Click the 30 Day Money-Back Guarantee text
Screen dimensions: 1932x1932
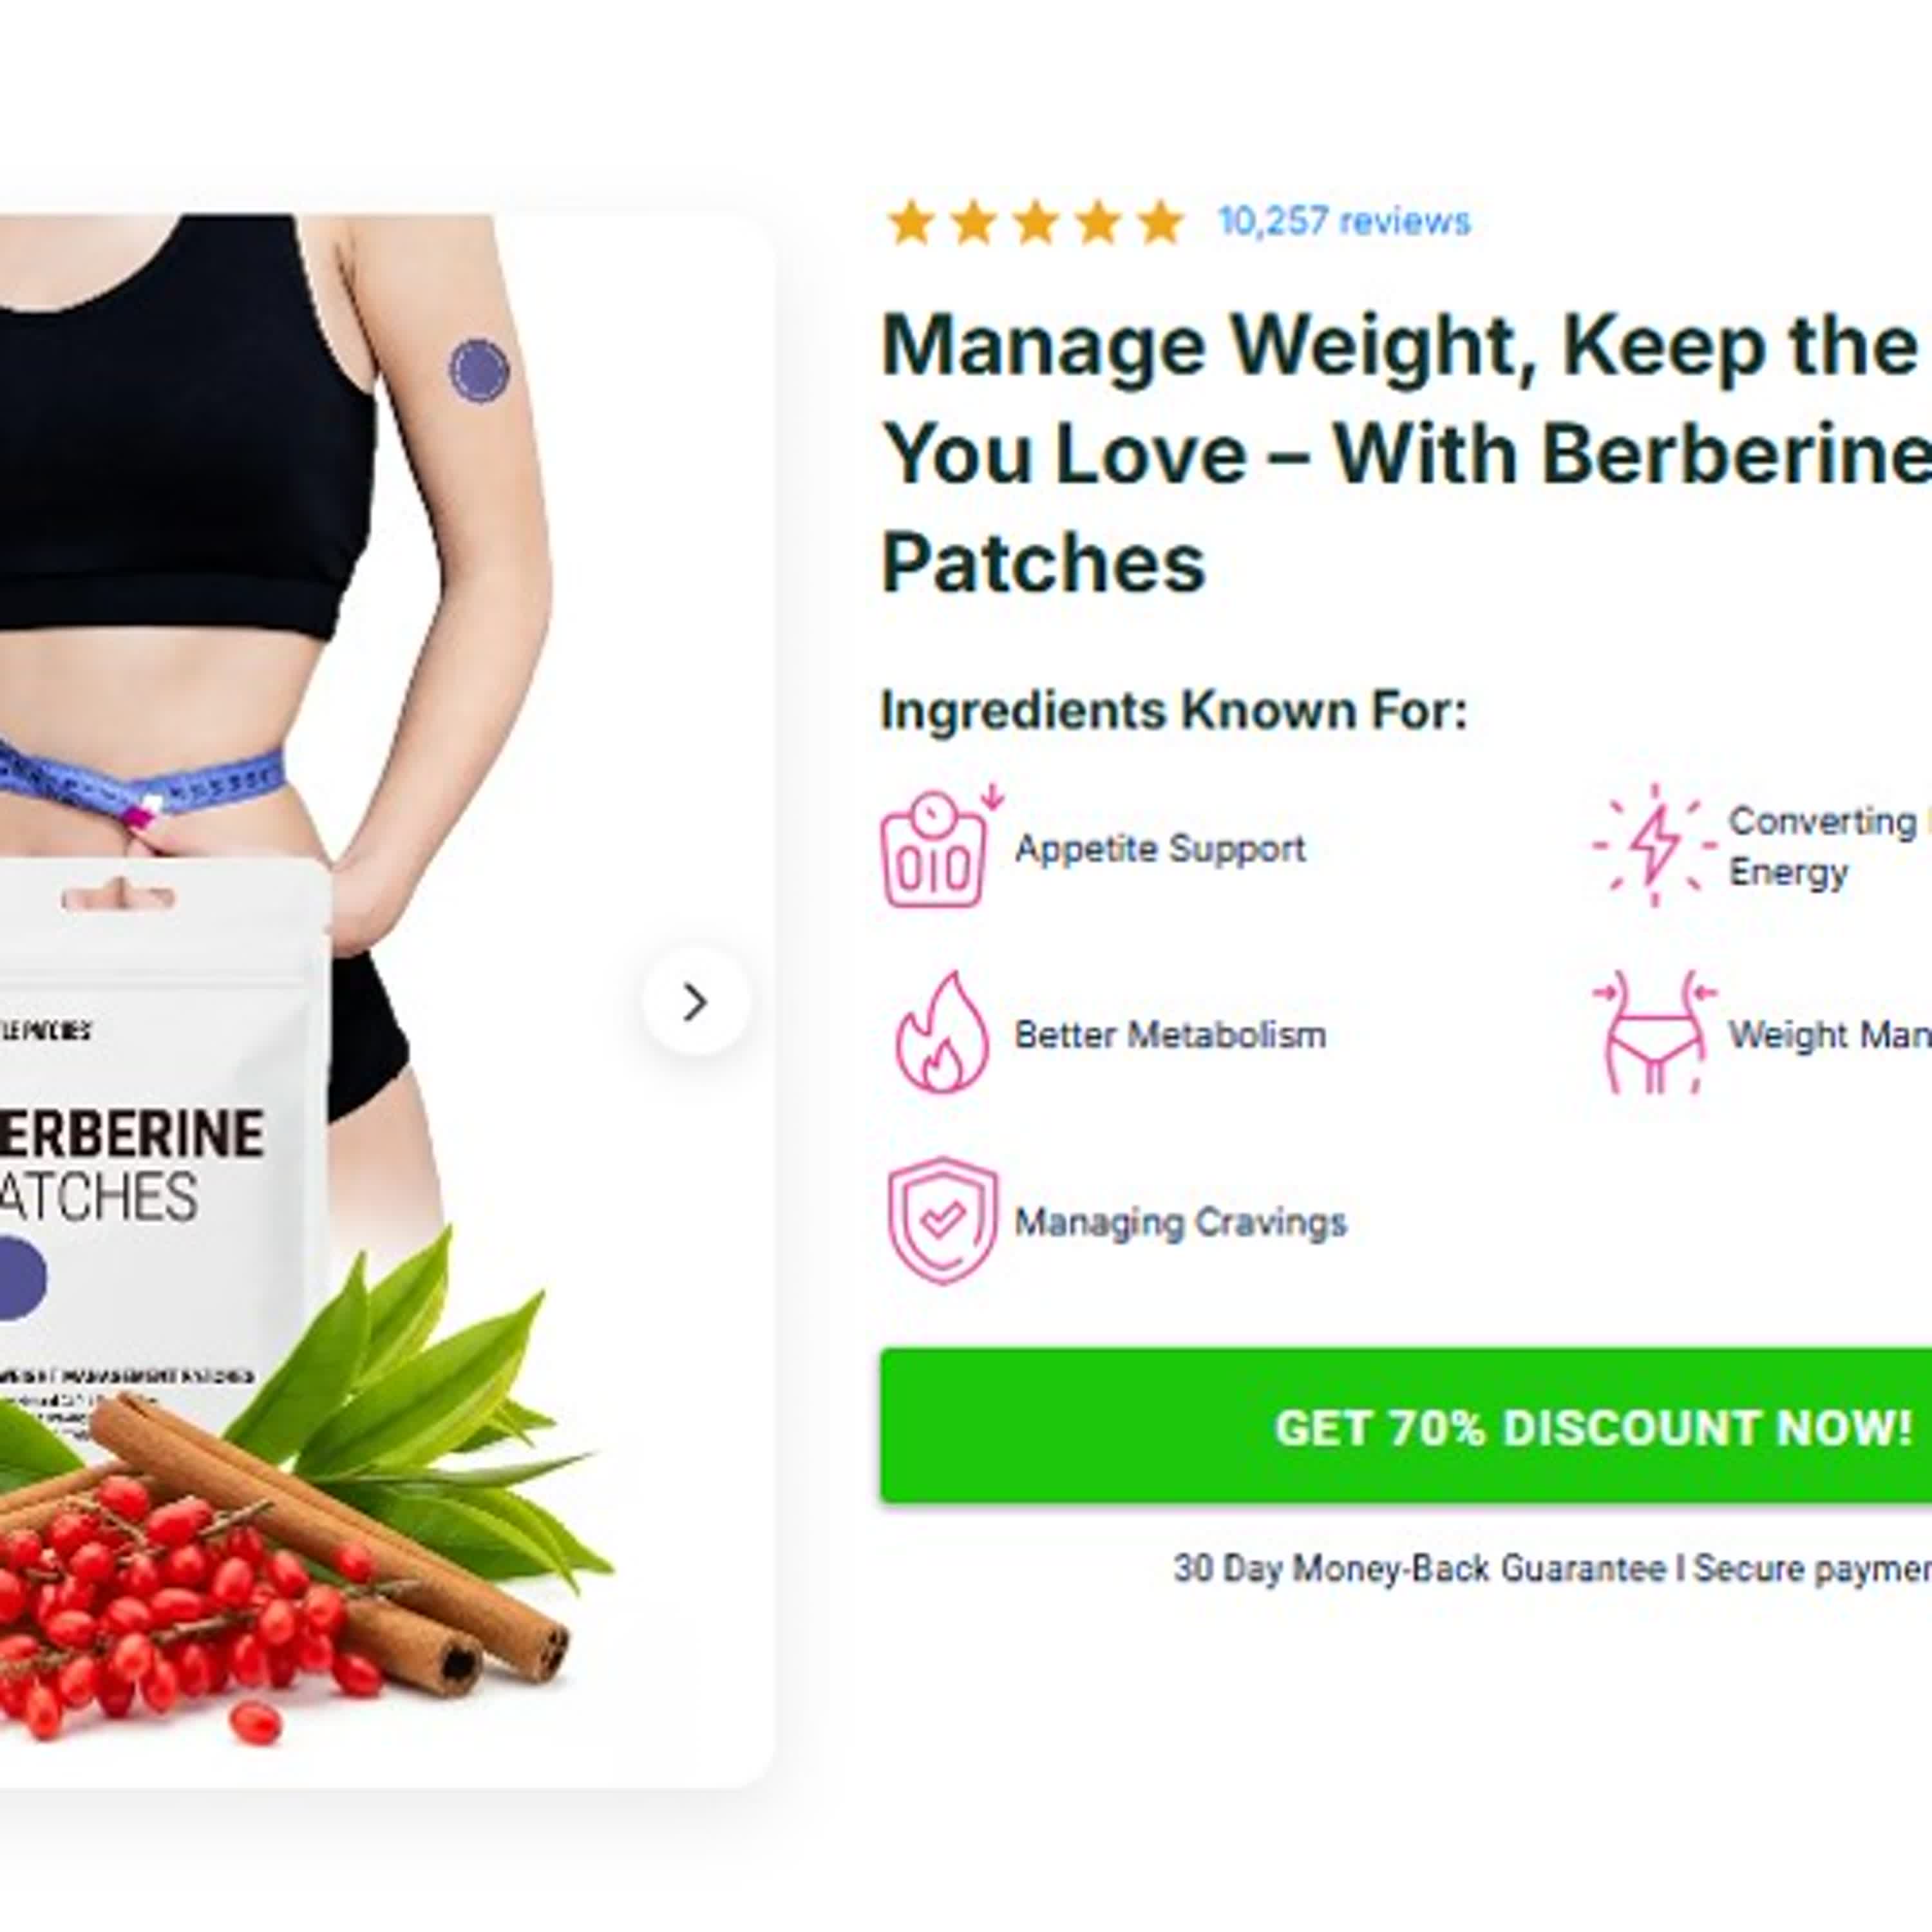tap(1420, 1568)
